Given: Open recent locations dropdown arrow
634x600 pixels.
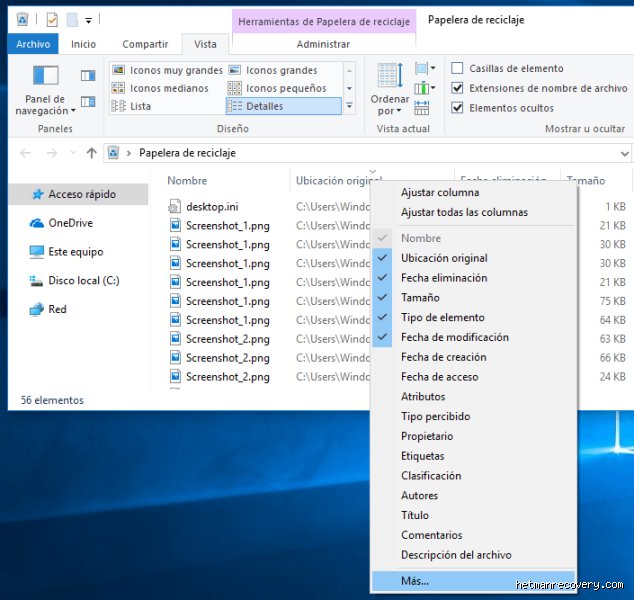Looking at the screenshot, I should 73,153.
